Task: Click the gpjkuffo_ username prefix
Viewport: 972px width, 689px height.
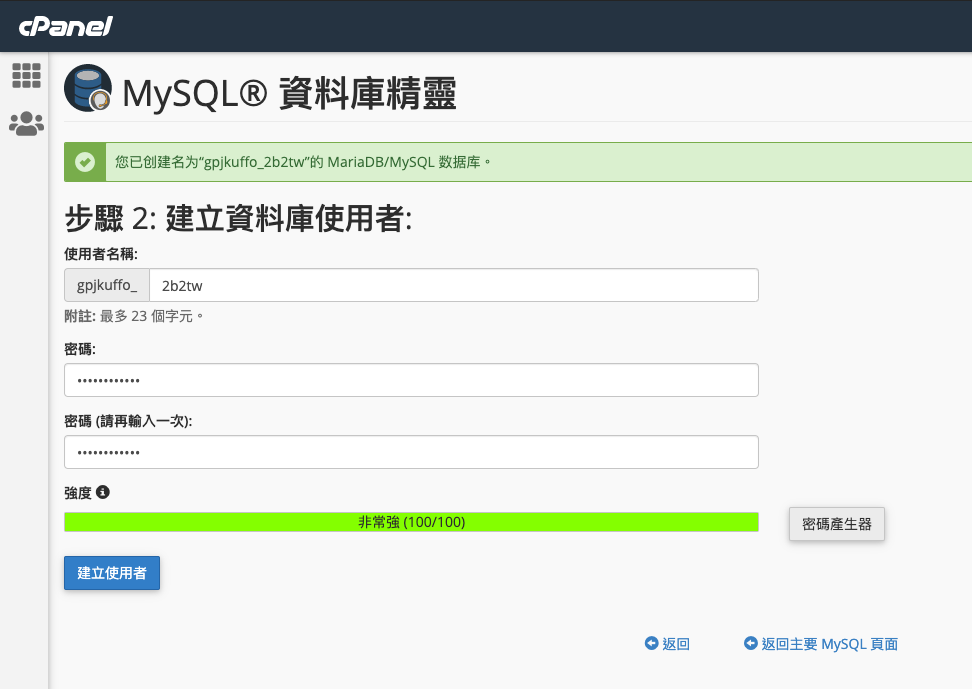Action: pos(107,285)
